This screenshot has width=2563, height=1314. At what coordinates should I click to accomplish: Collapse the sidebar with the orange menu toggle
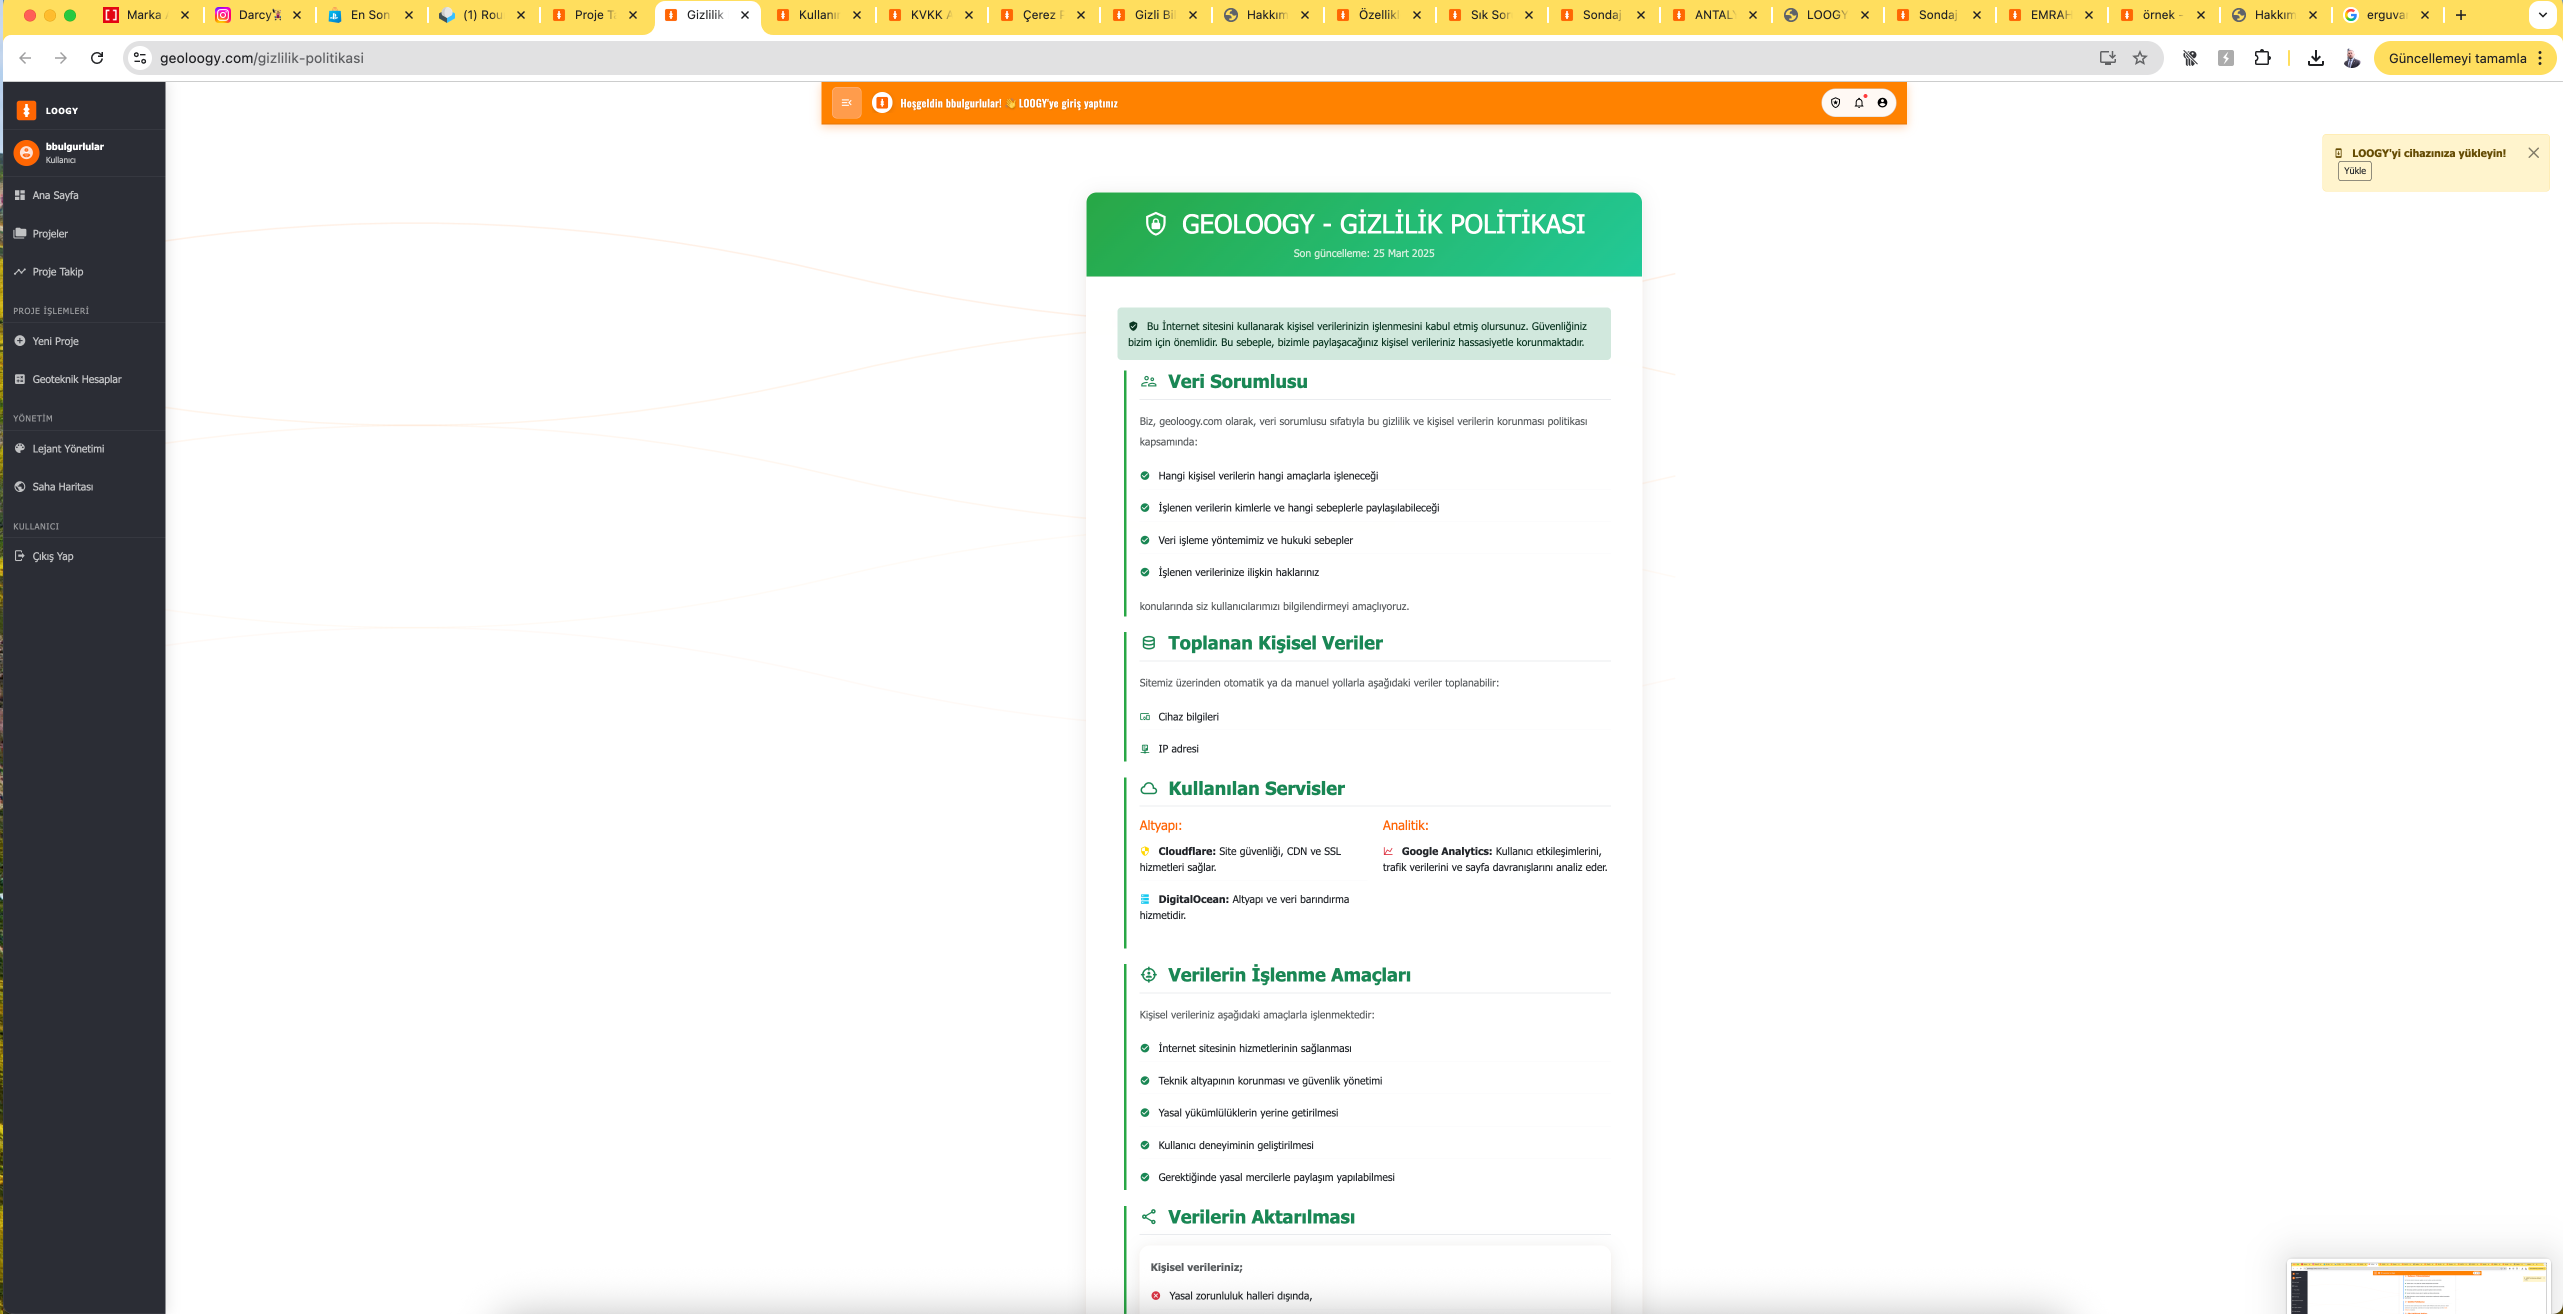click(x=846, y=103)
